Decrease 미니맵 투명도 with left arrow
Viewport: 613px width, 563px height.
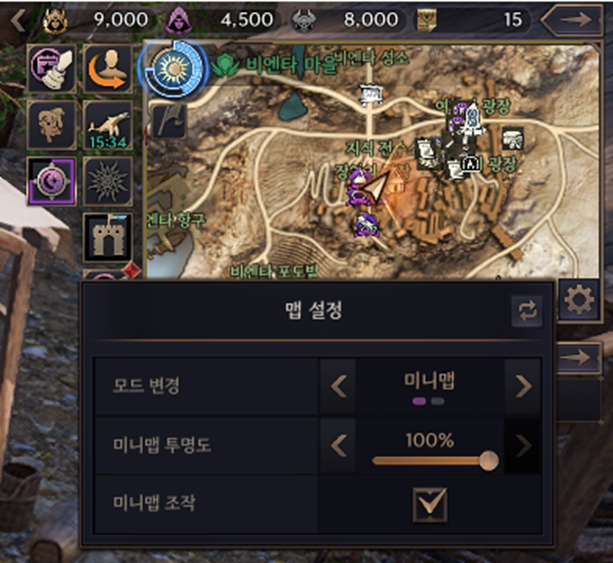338,446
